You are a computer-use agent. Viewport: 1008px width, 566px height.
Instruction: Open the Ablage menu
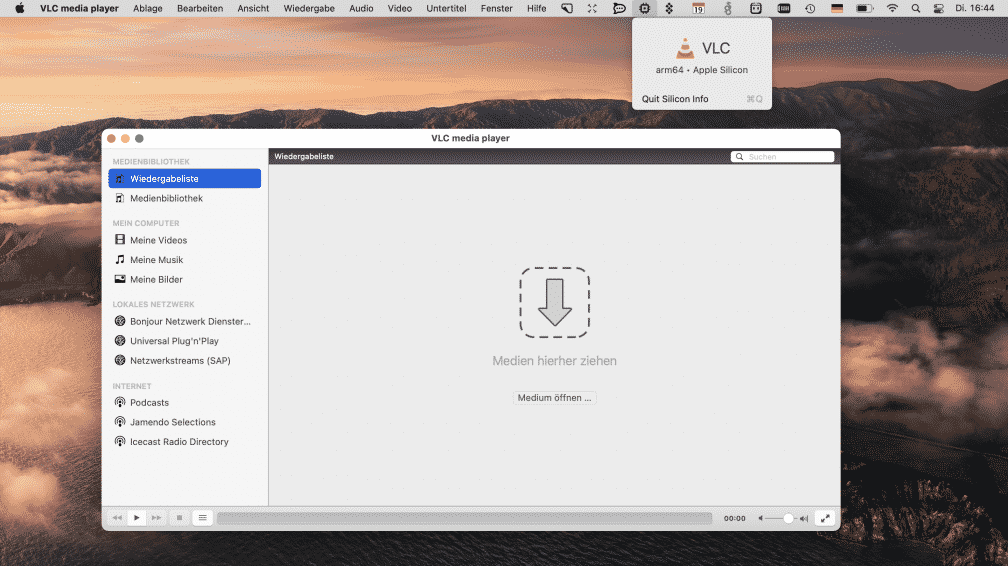[x=148, y=8]
